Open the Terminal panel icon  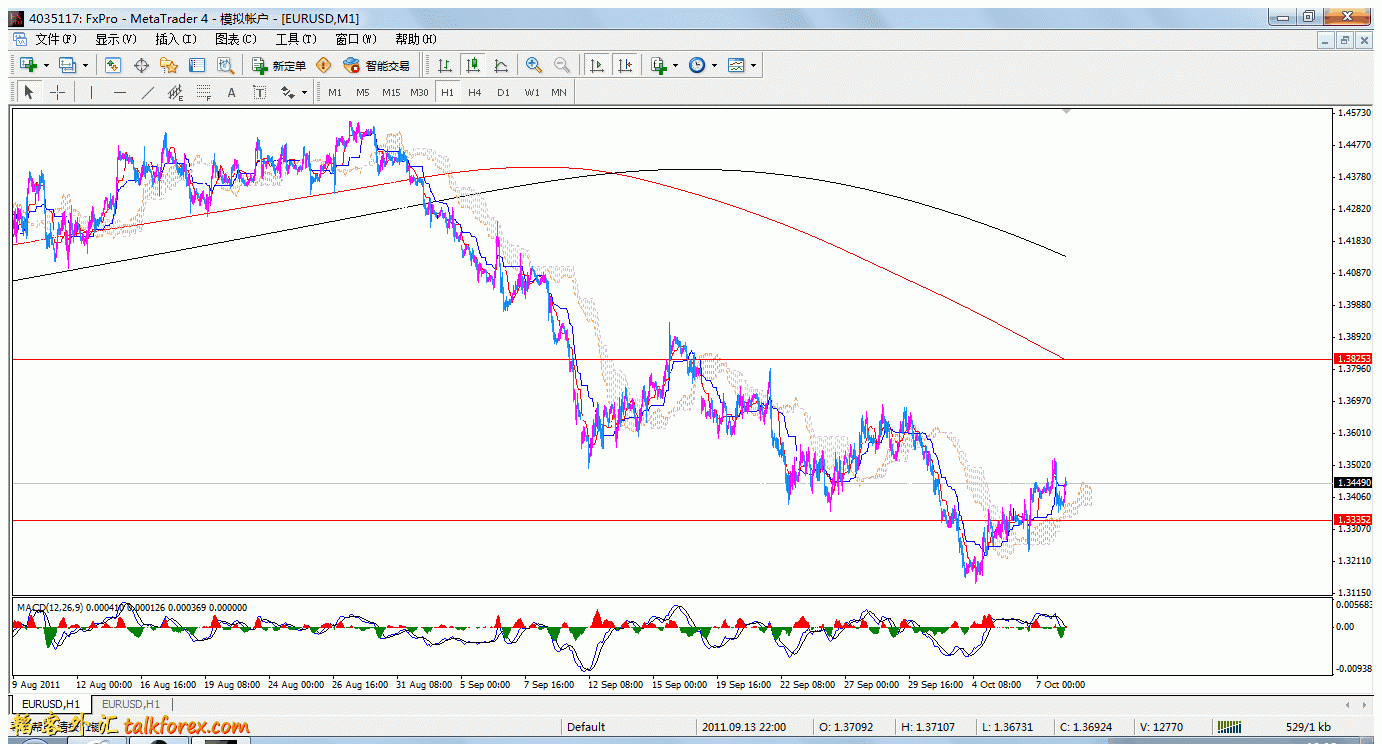[x=197, y=65]
